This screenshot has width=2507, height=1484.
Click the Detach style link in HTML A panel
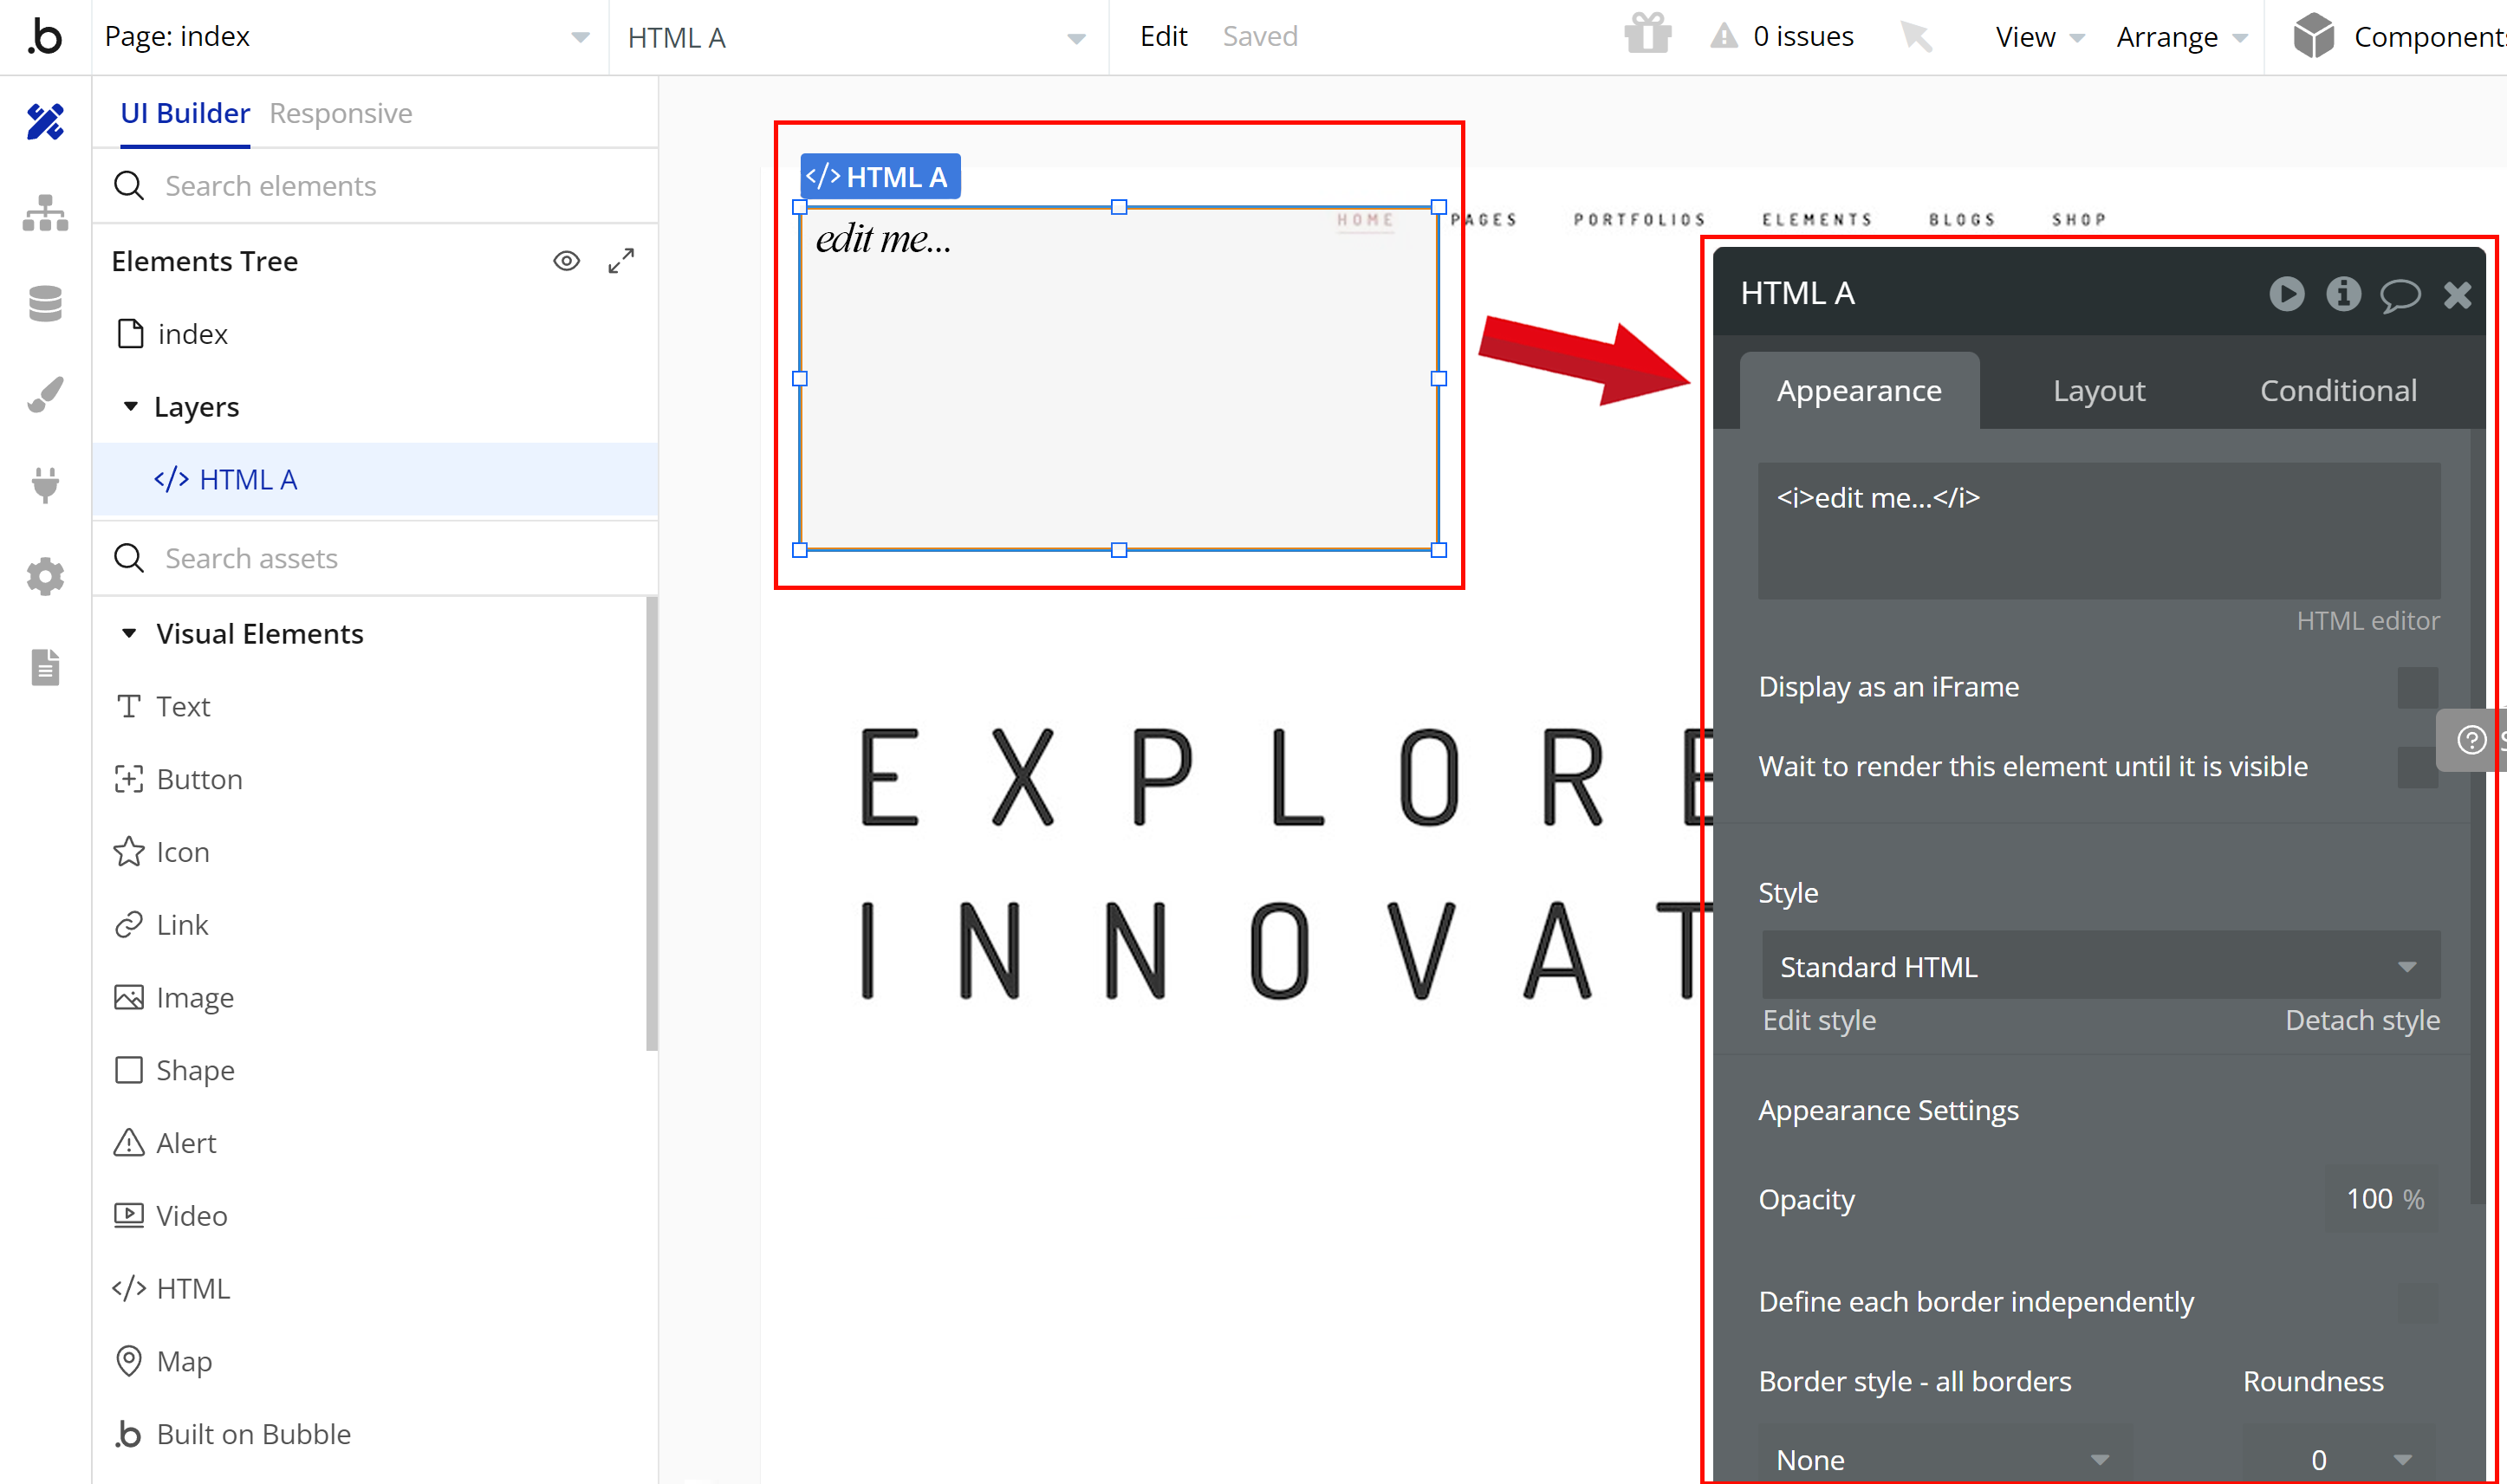pos(2362,1020)
